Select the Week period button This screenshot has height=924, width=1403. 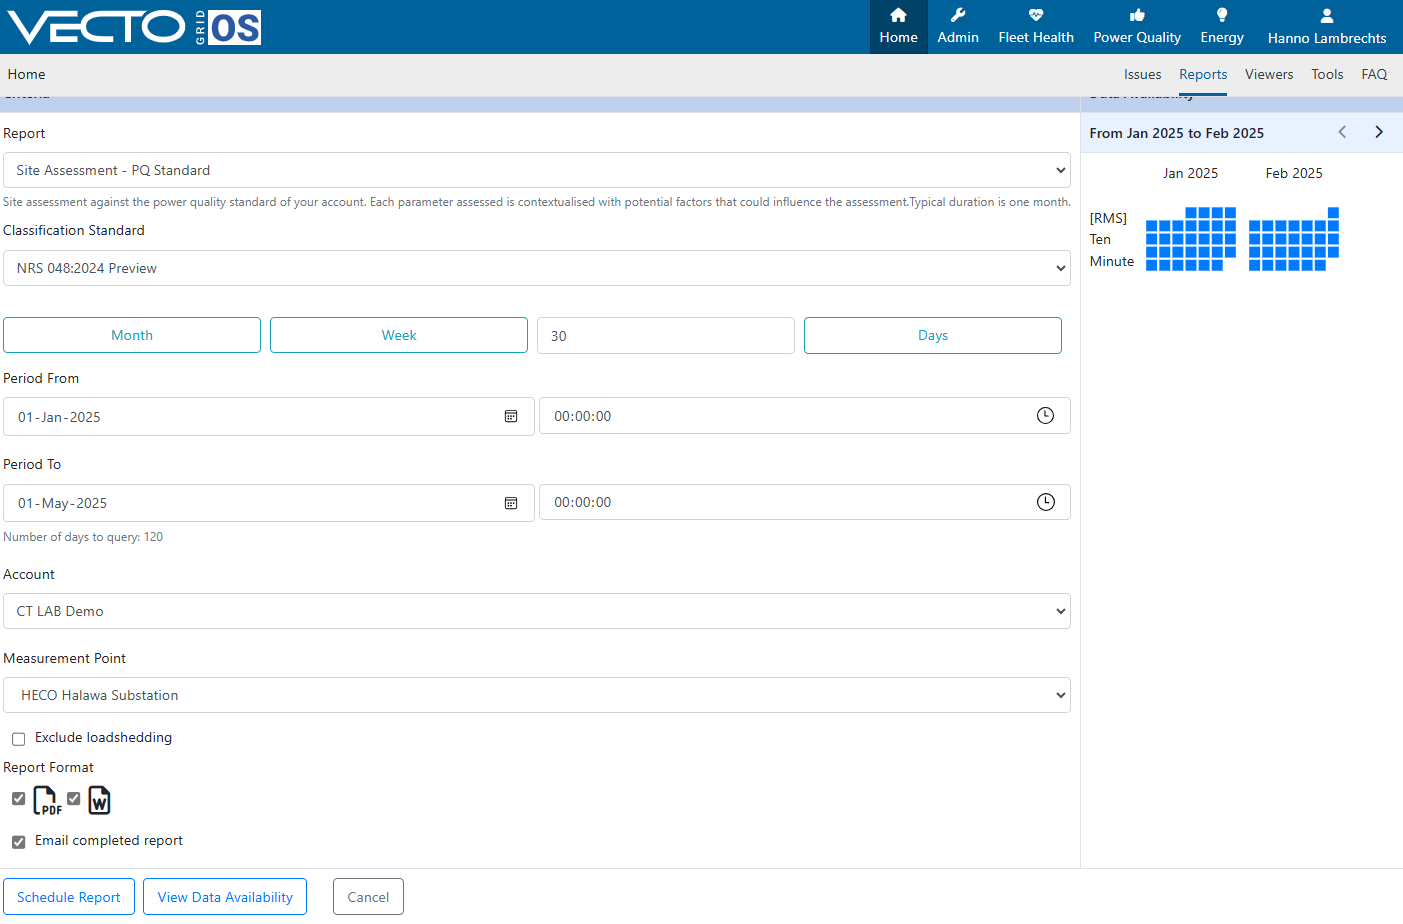[x=399, y=335]
